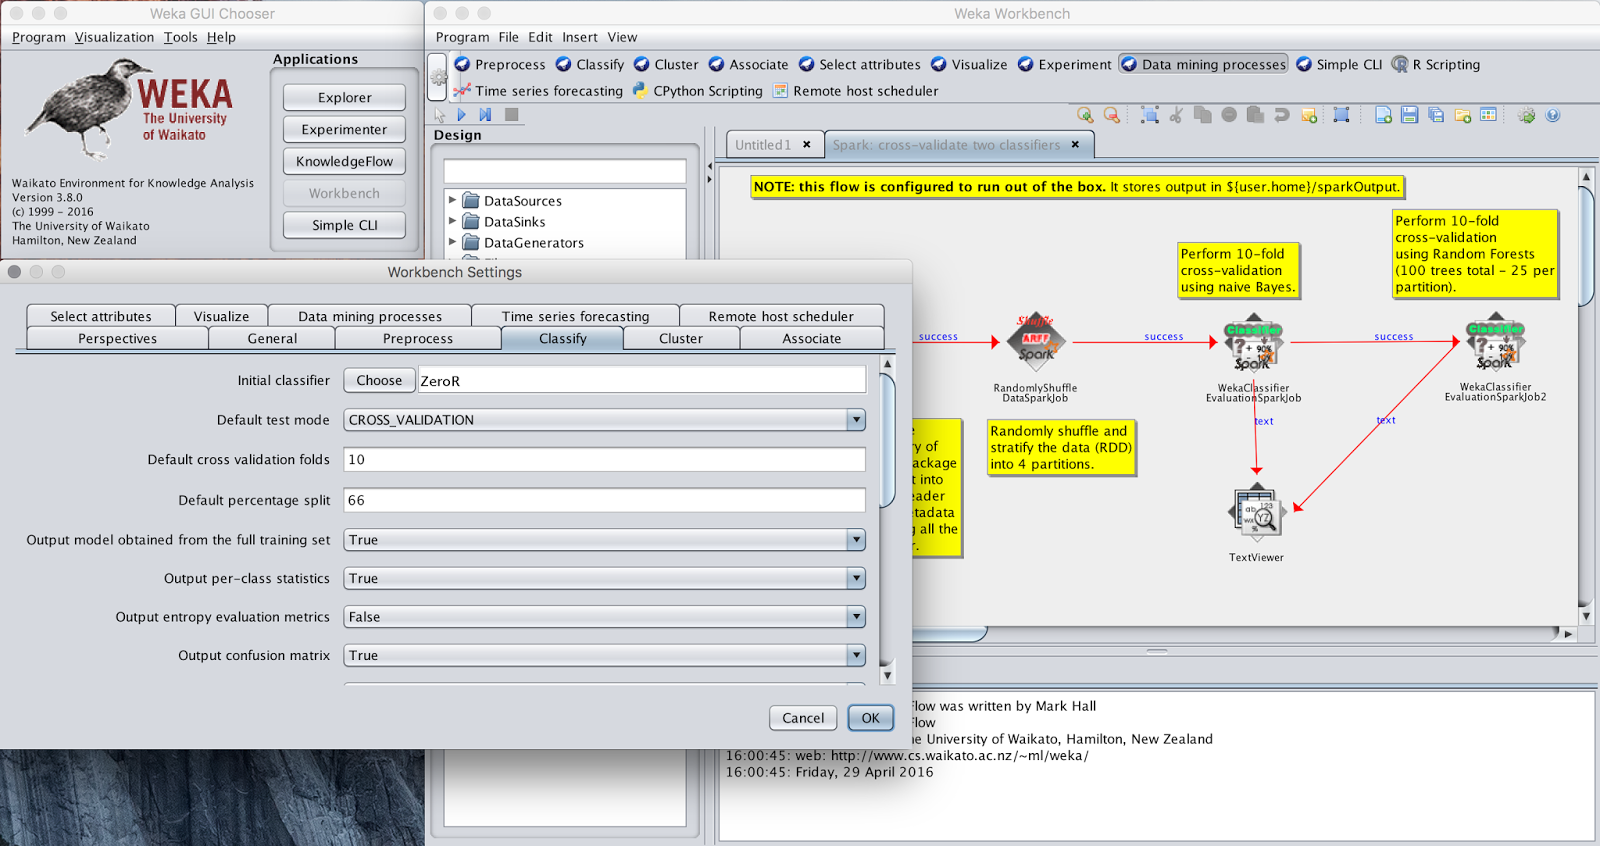Click the add note icon
The image size is (1600, 846).
pos(1309,115)
